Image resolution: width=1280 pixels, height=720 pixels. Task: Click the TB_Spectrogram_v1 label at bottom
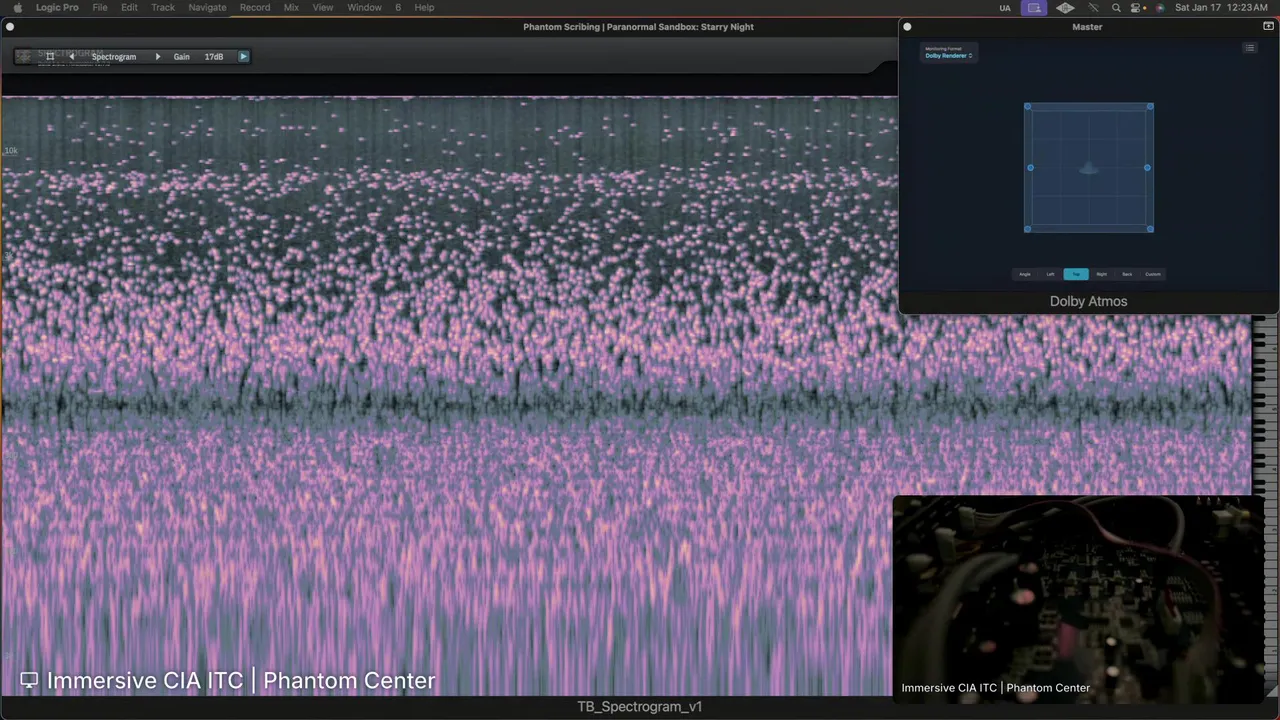coord(639,706)
